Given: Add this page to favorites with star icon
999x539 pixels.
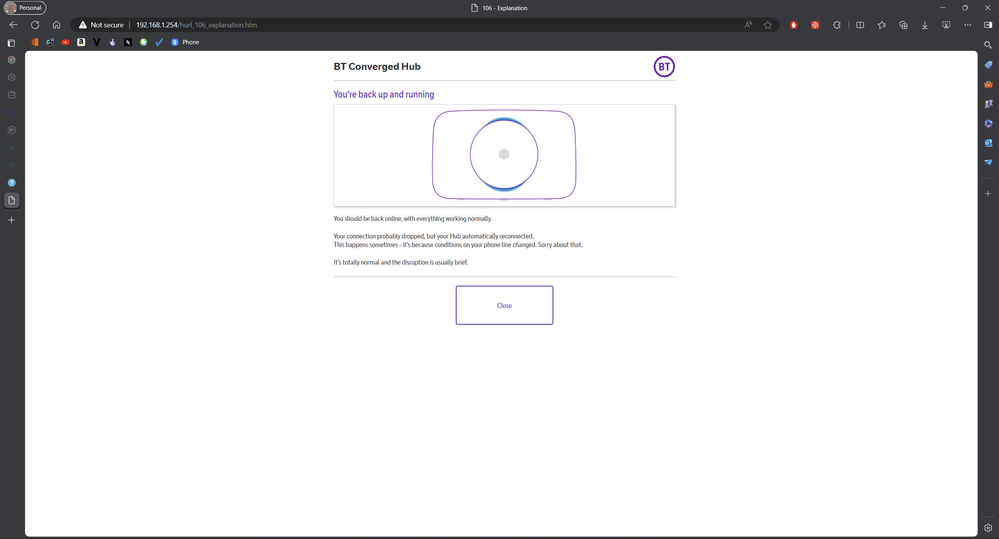Looking at the screenshot, I should coord(768,25).
